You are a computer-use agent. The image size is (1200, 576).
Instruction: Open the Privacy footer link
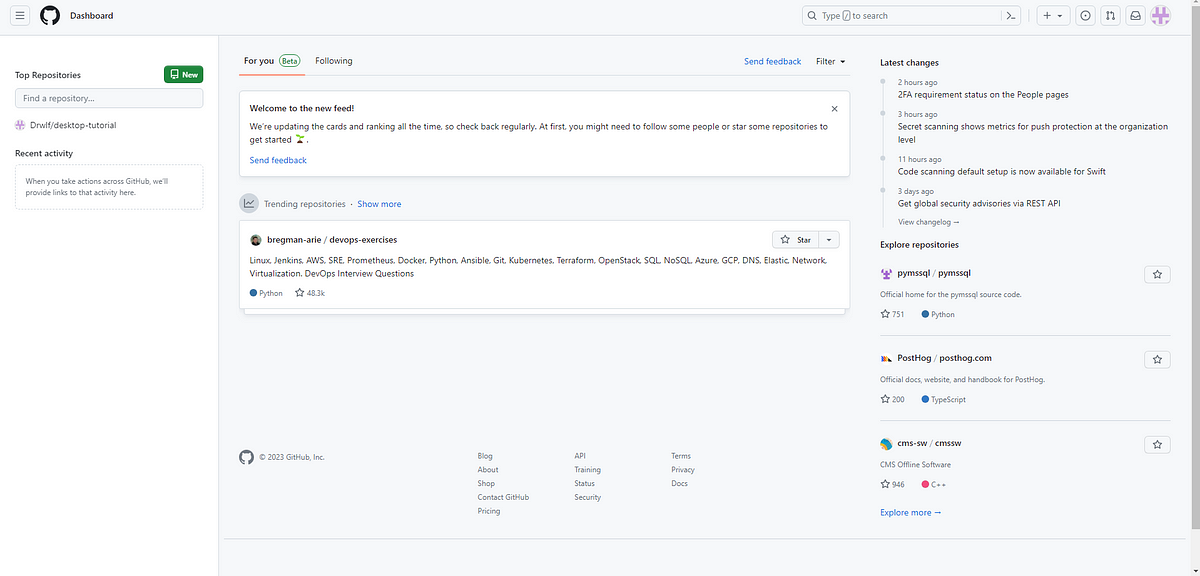[683, 470]
